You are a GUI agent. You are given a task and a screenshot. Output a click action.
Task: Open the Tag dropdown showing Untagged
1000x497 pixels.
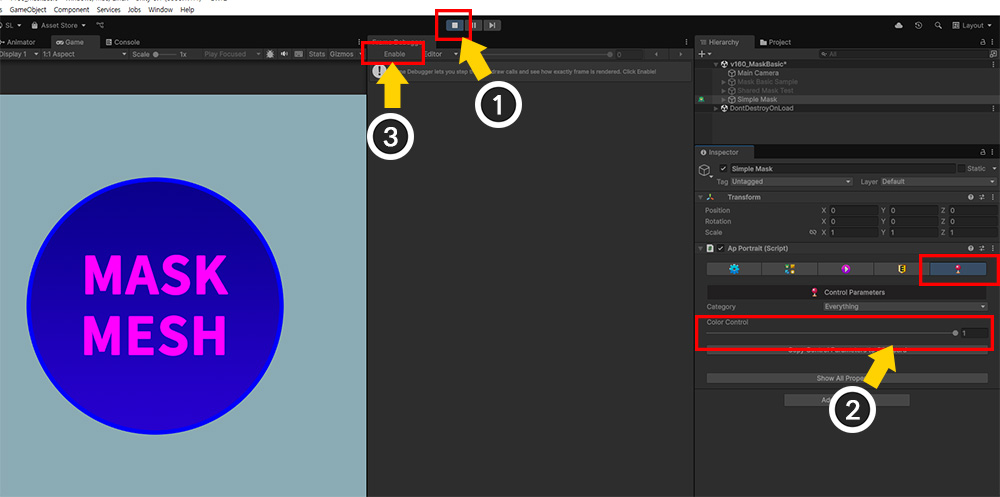click(x=791, y=182)
